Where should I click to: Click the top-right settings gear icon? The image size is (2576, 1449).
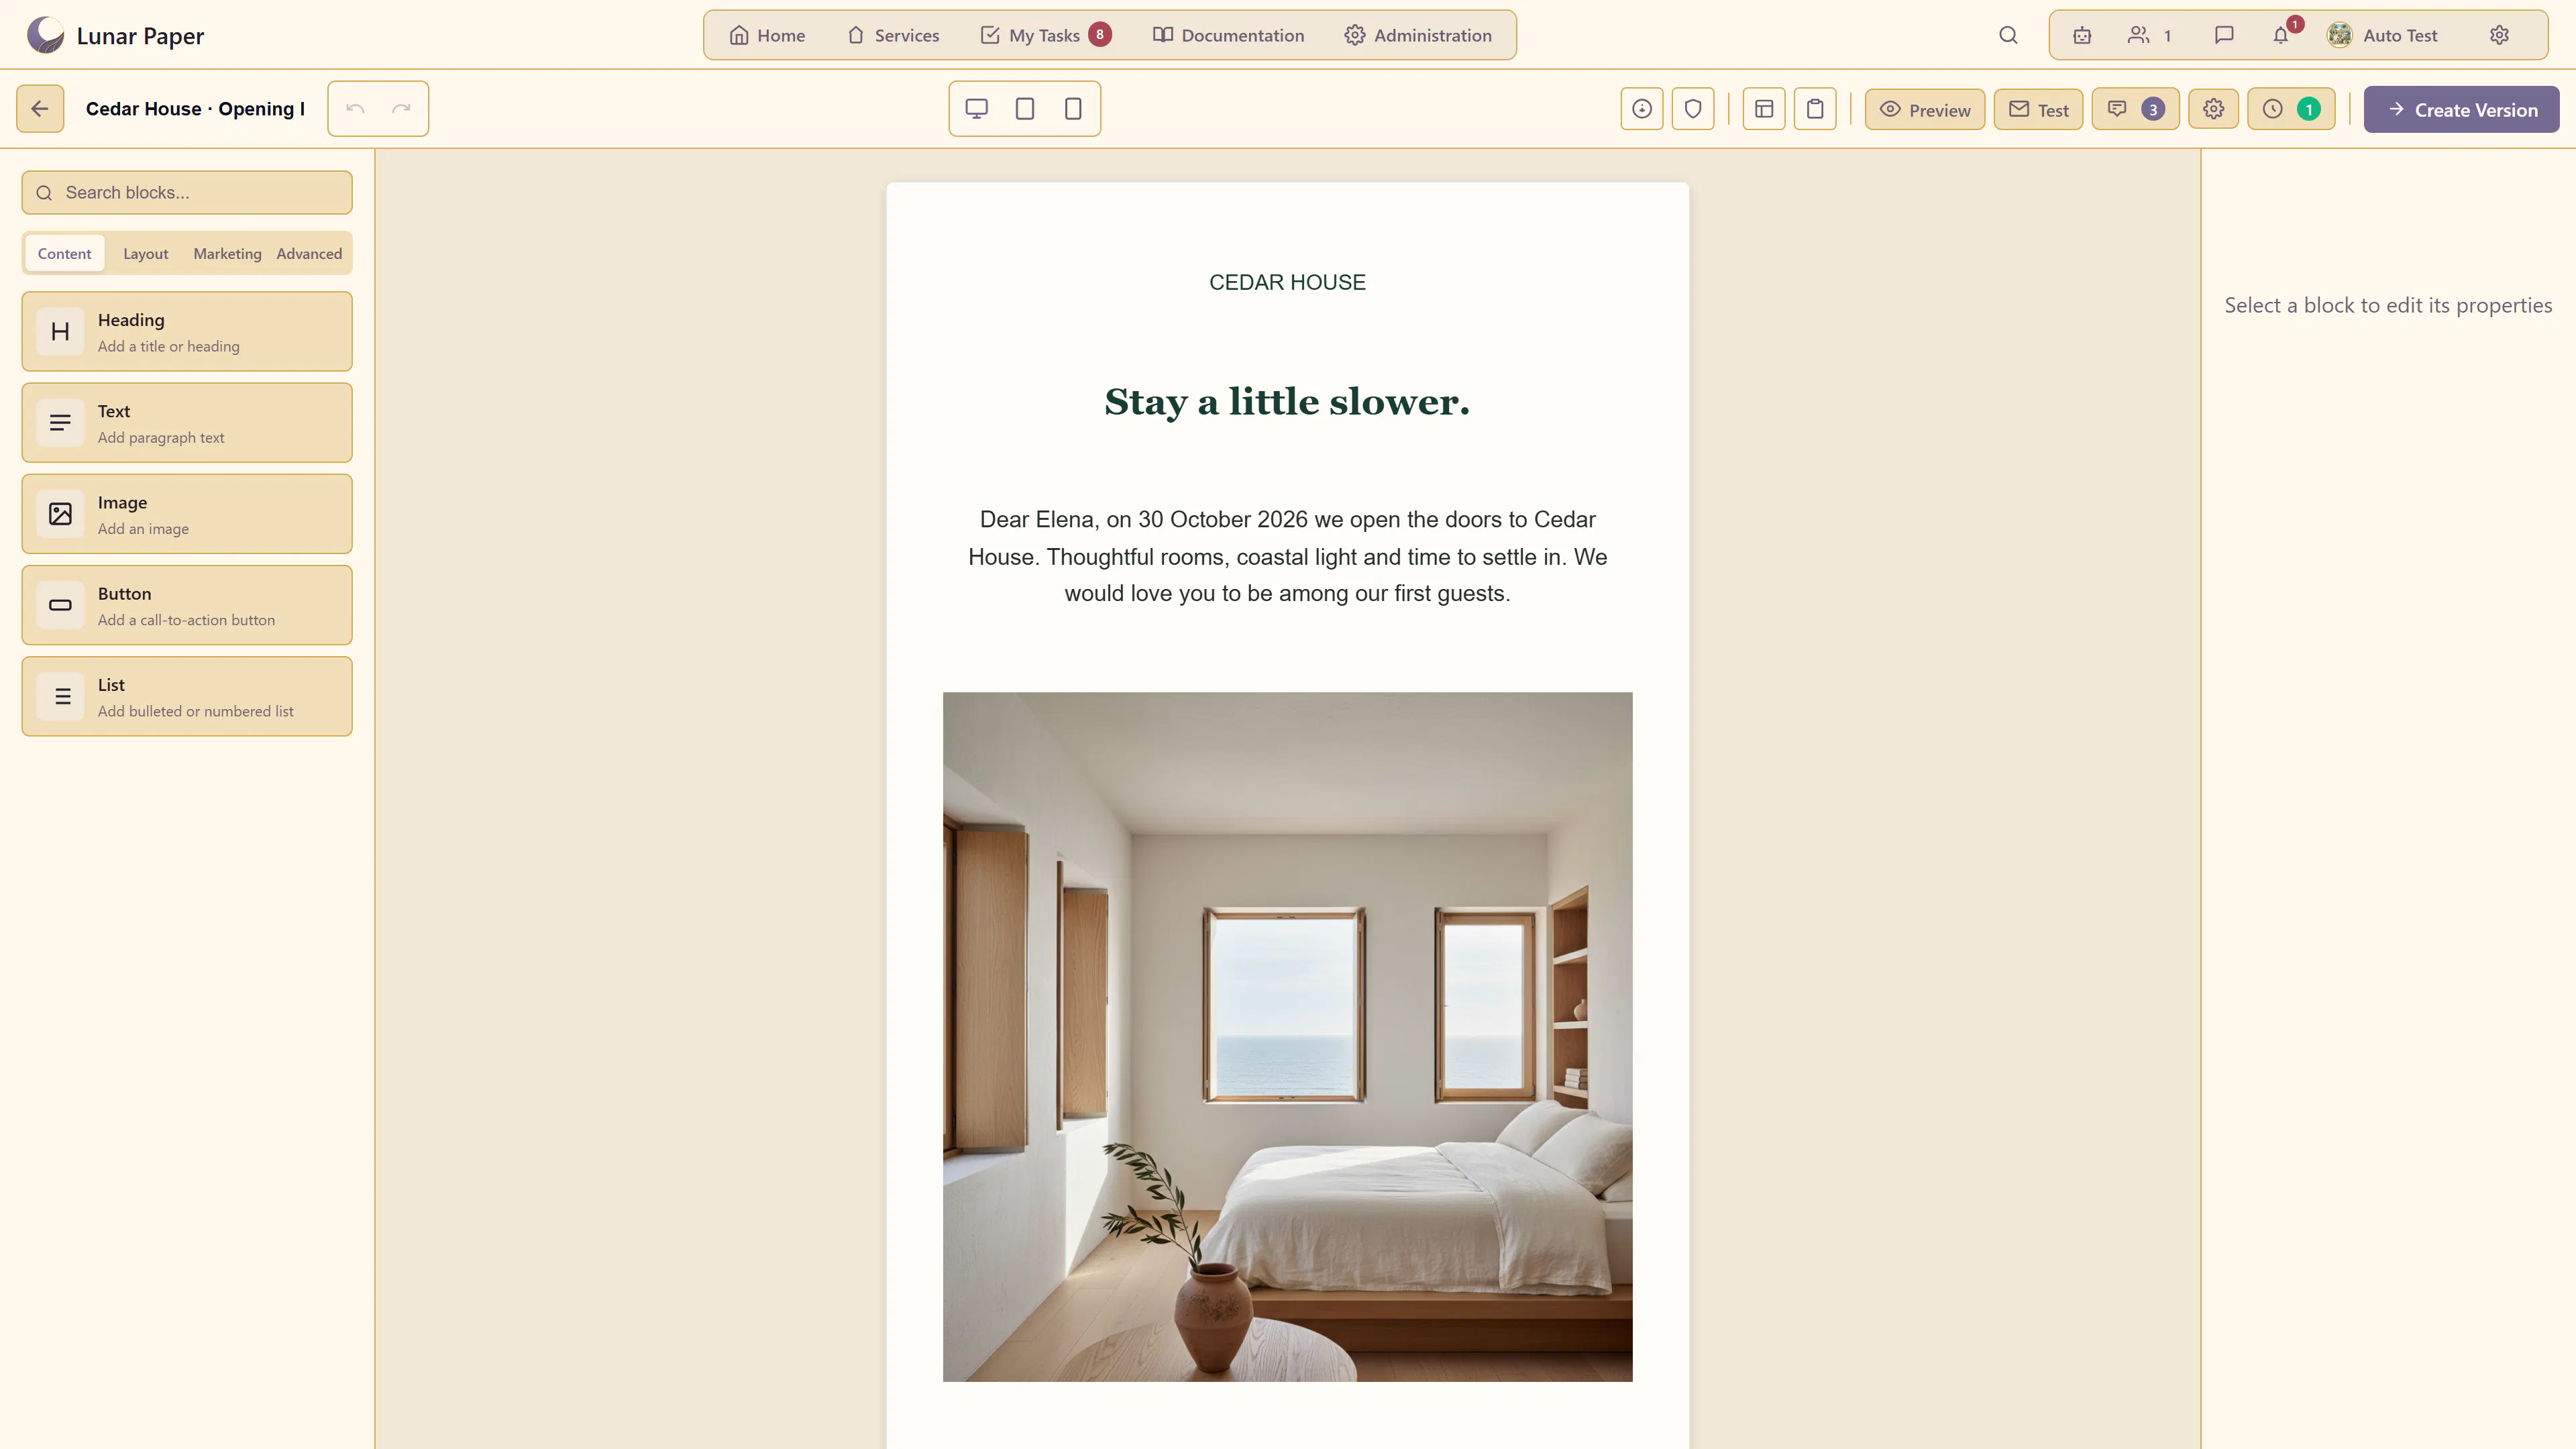coord(2499,36)
